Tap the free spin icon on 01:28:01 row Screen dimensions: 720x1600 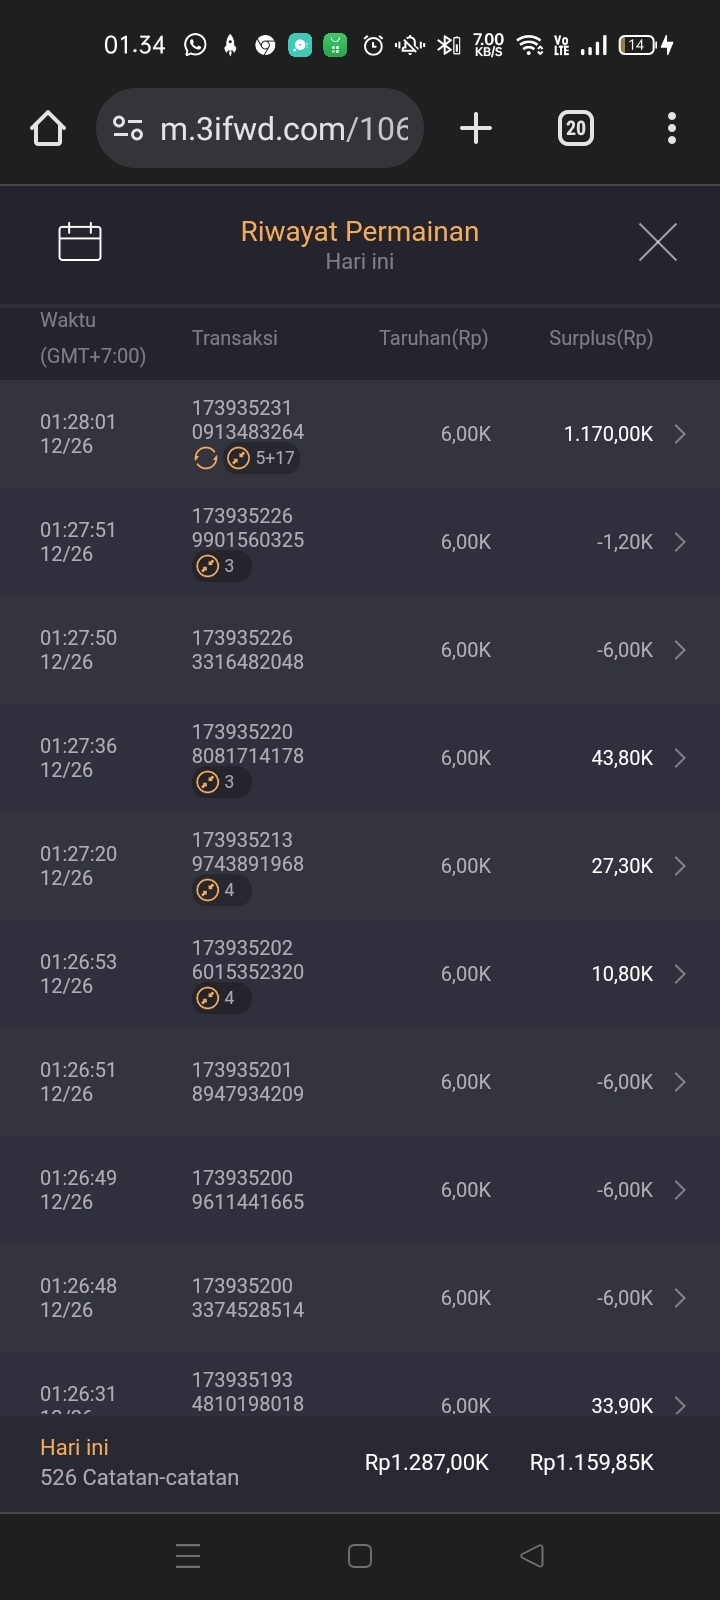tap(206, 458)
